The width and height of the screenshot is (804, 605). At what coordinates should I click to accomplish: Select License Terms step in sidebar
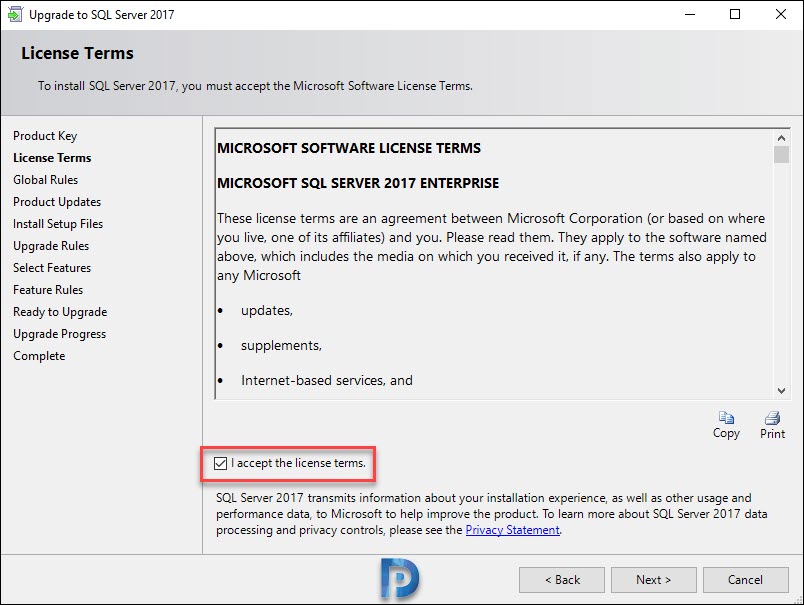pos(52,158)
